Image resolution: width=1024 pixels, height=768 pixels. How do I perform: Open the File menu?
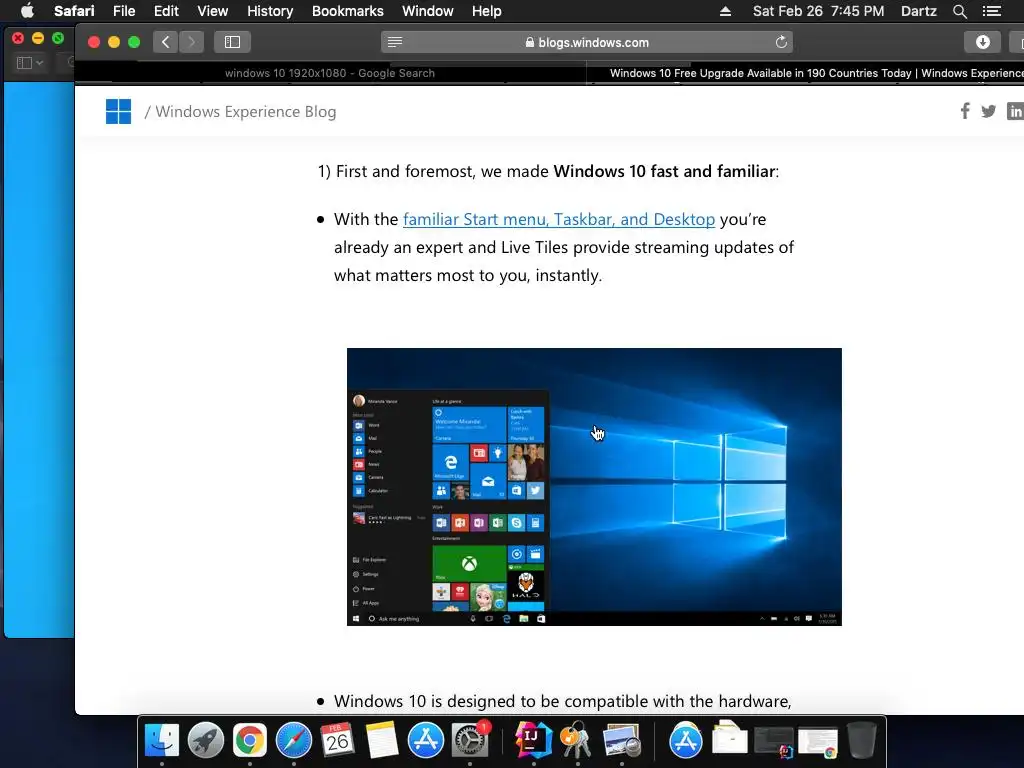point(124,11)
